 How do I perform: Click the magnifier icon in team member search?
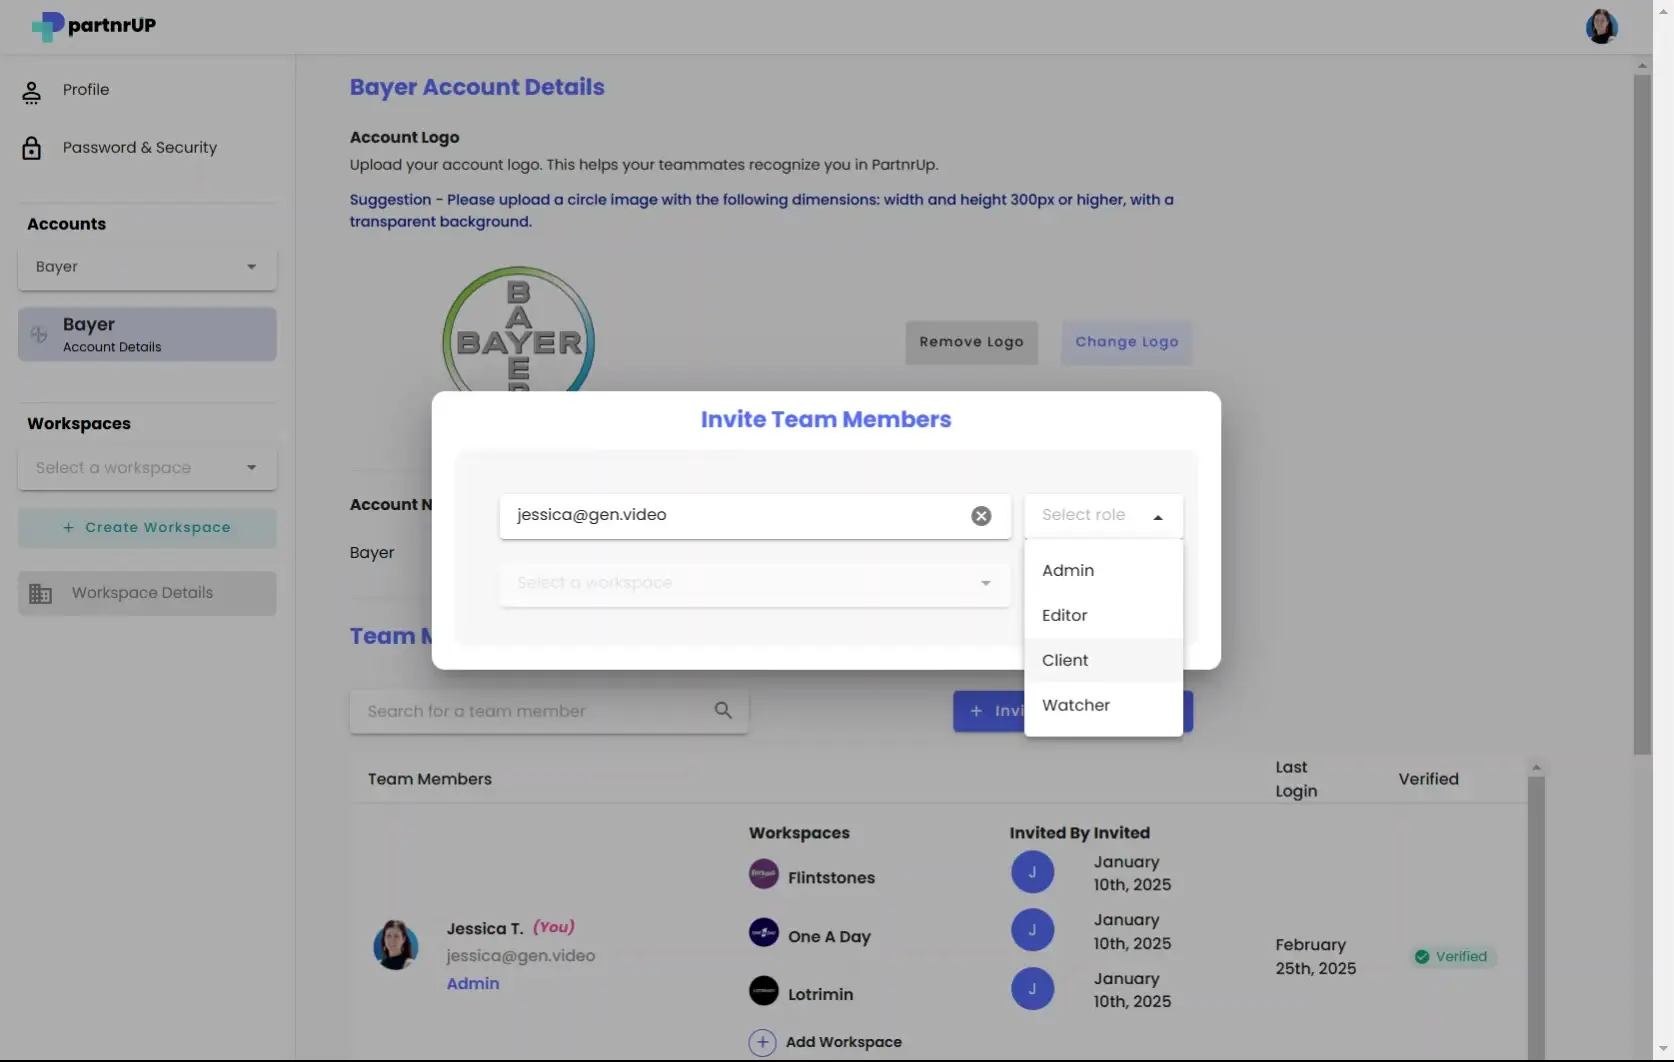(x=723, y=710)
